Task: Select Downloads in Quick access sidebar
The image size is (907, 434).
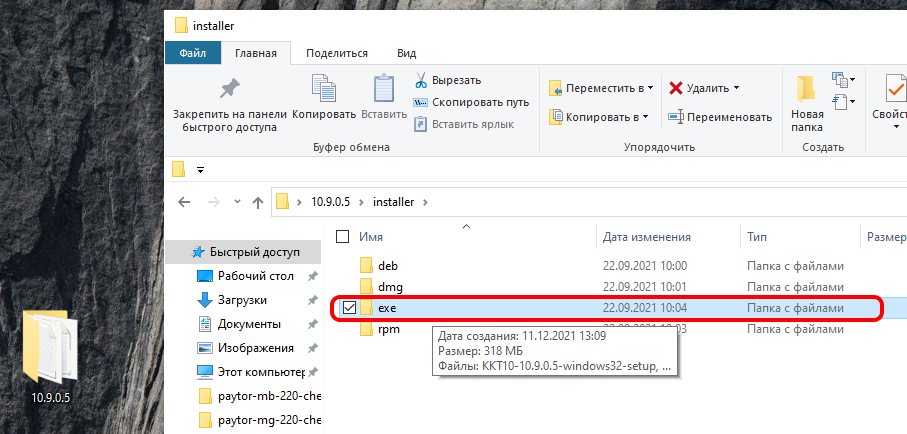Action: click(244, 300)
